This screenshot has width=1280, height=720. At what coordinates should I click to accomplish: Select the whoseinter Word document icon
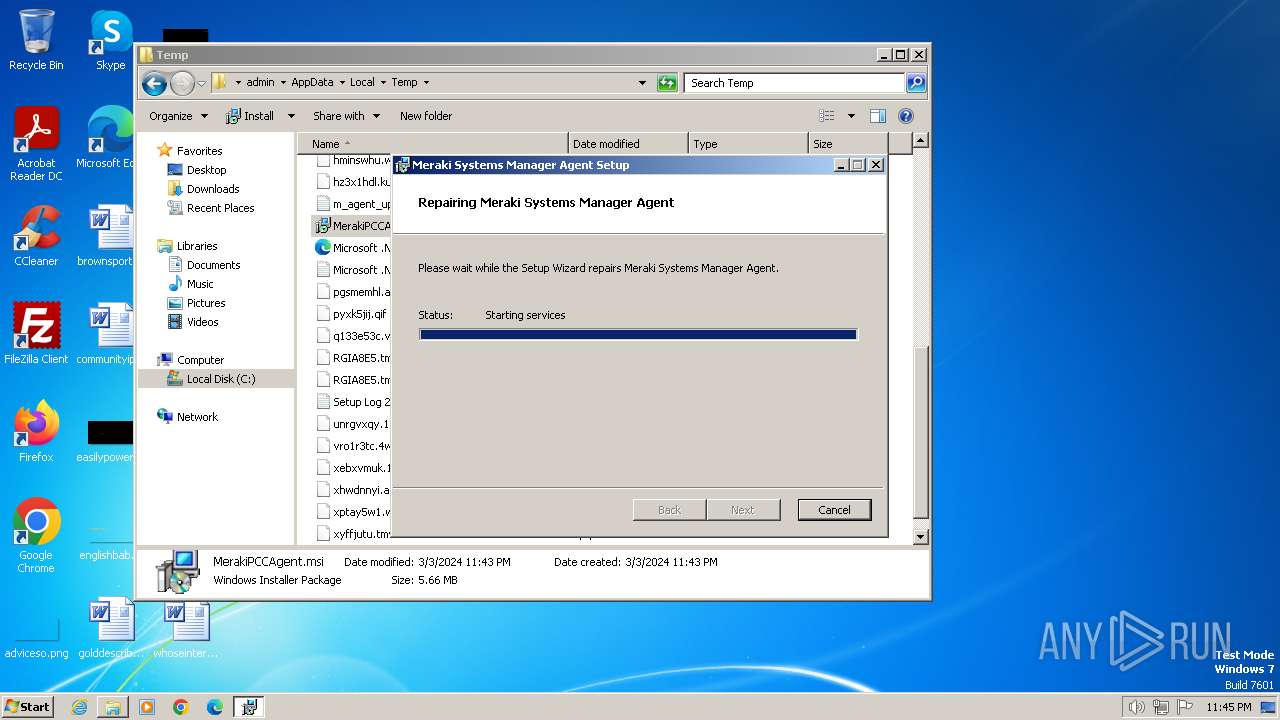point(186,628)
